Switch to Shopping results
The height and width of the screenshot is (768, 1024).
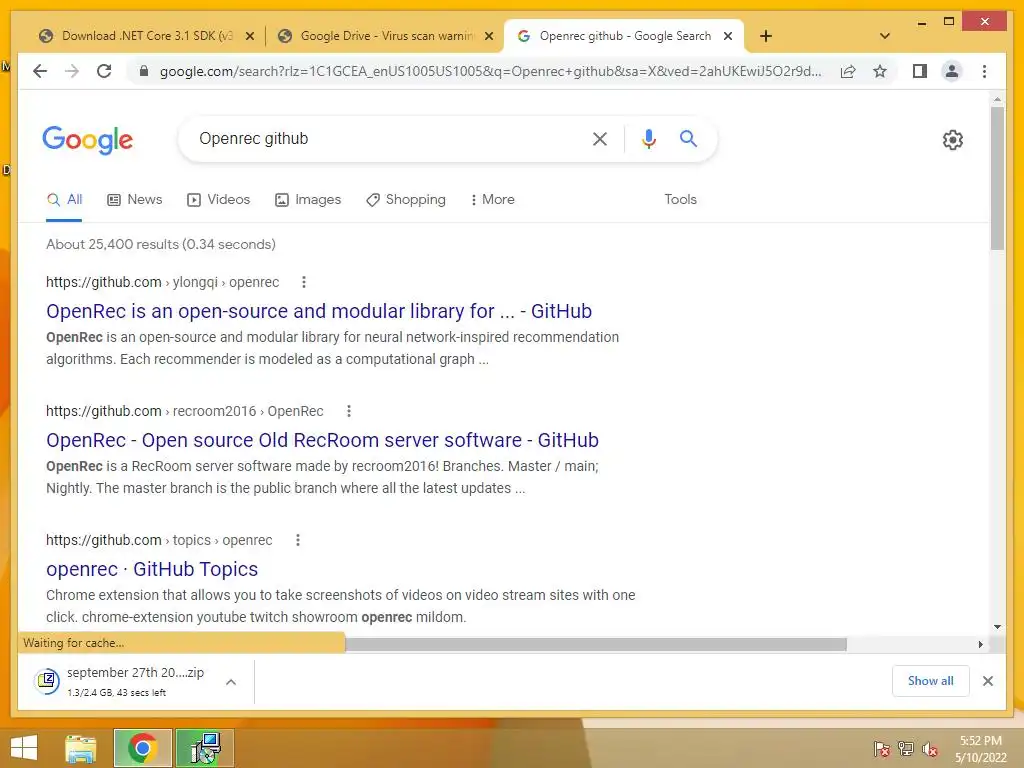[406, 199]
